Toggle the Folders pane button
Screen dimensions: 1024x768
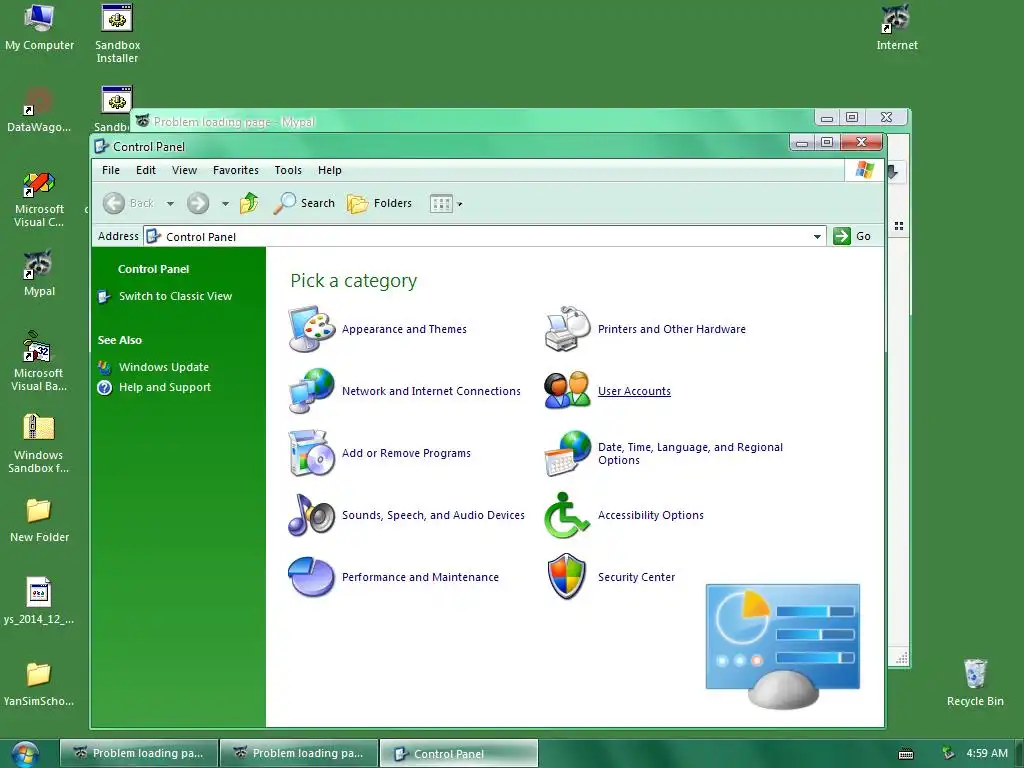pyautogui.click(x=379, y=203)
